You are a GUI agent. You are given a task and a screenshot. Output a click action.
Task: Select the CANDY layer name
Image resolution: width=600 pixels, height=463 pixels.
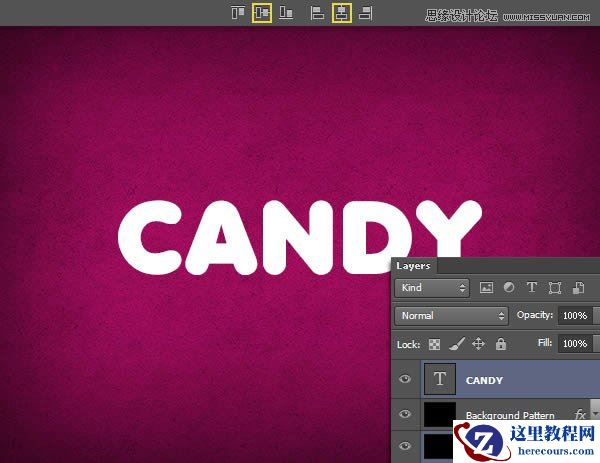484,380
